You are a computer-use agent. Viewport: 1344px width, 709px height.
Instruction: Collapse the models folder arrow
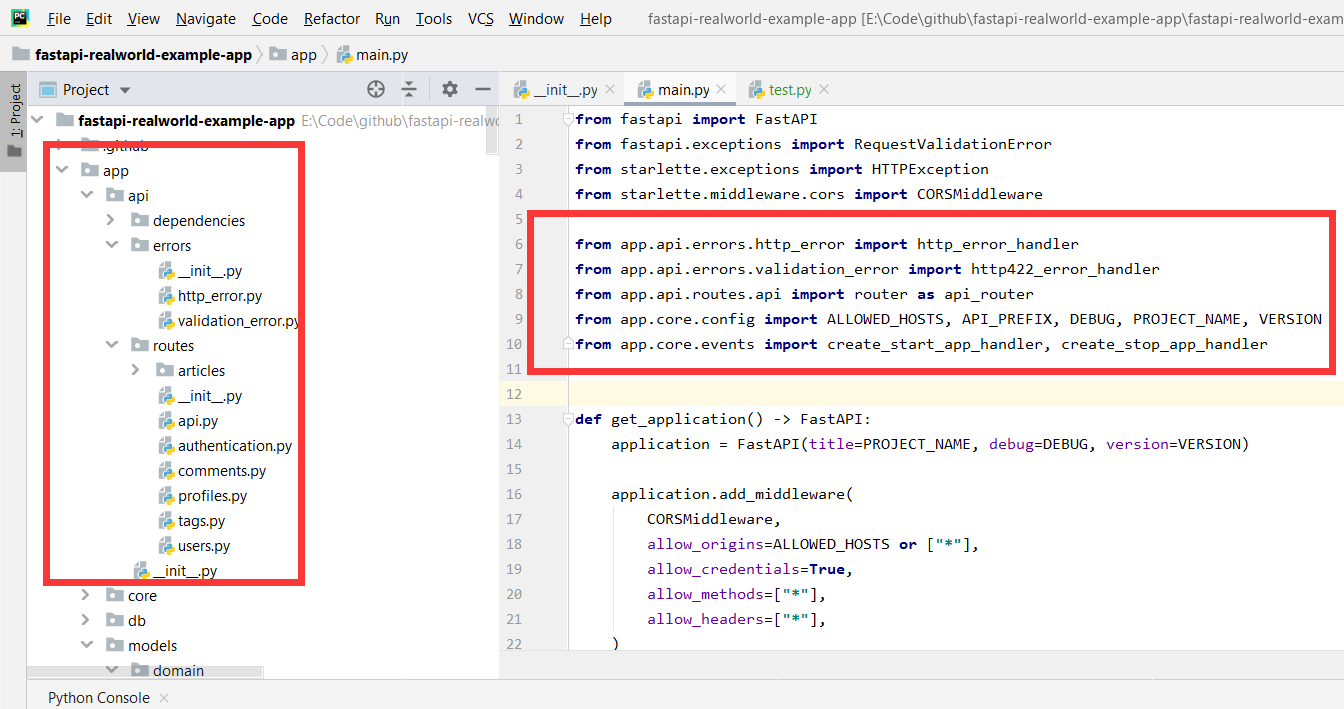(87, 646)
